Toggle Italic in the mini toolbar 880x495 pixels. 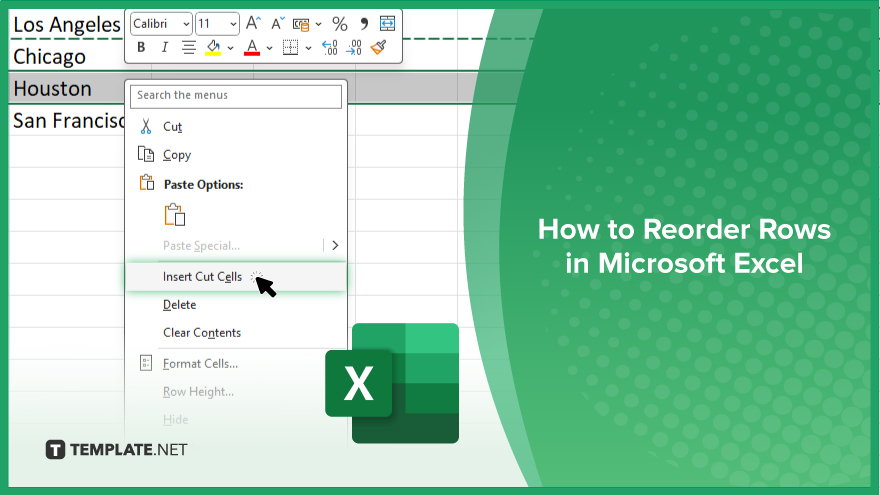(x=164, y=48)
